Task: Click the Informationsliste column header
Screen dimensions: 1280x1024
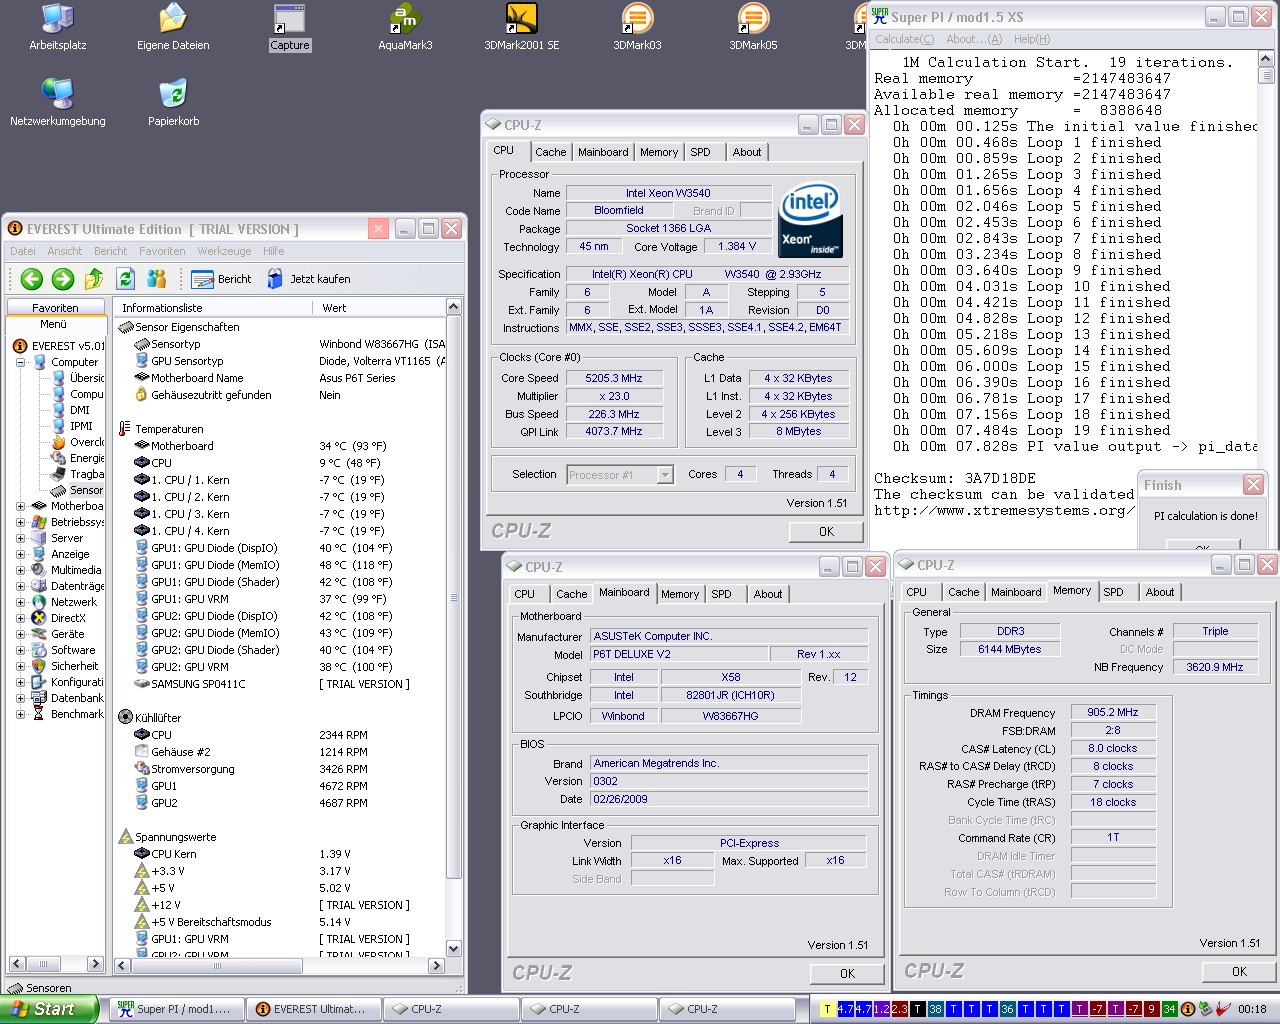Action: coord(212,308)
